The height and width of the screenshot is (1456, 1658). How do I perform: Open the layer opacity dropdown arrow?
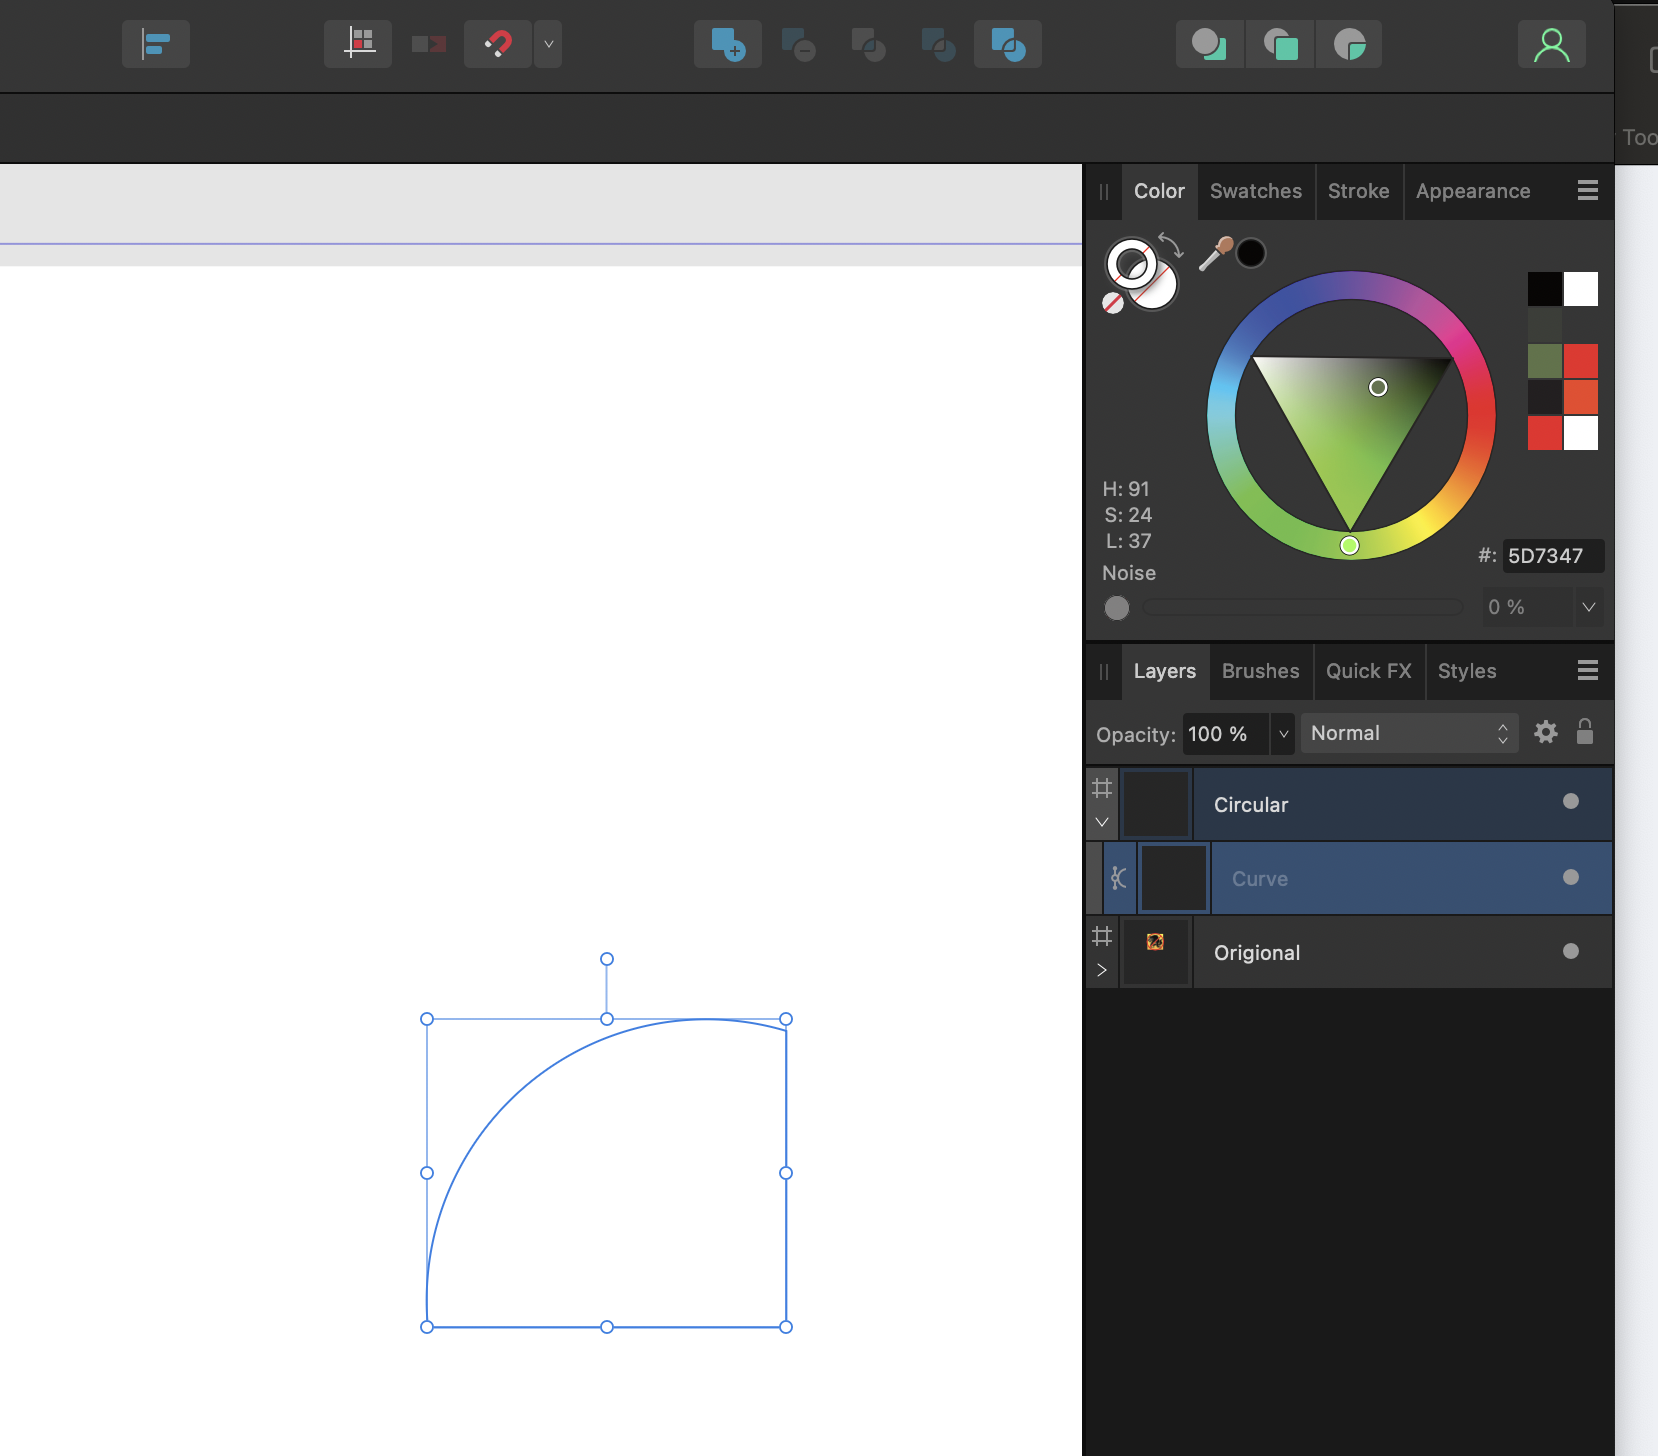[x=1283, y=734]
